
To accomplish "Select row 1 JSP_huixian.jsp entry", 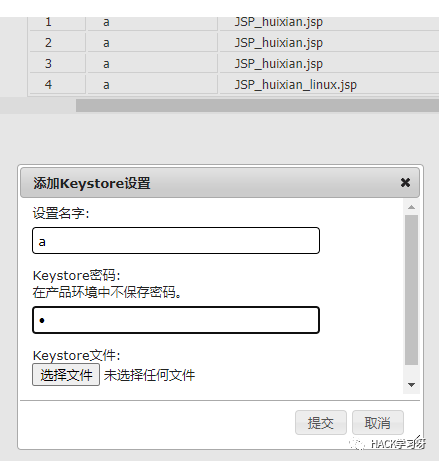I will point(279,22).
